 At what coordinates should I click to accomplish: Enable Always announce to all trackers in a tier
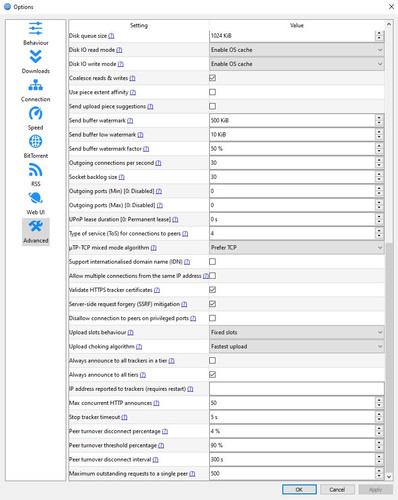[213, 361]
